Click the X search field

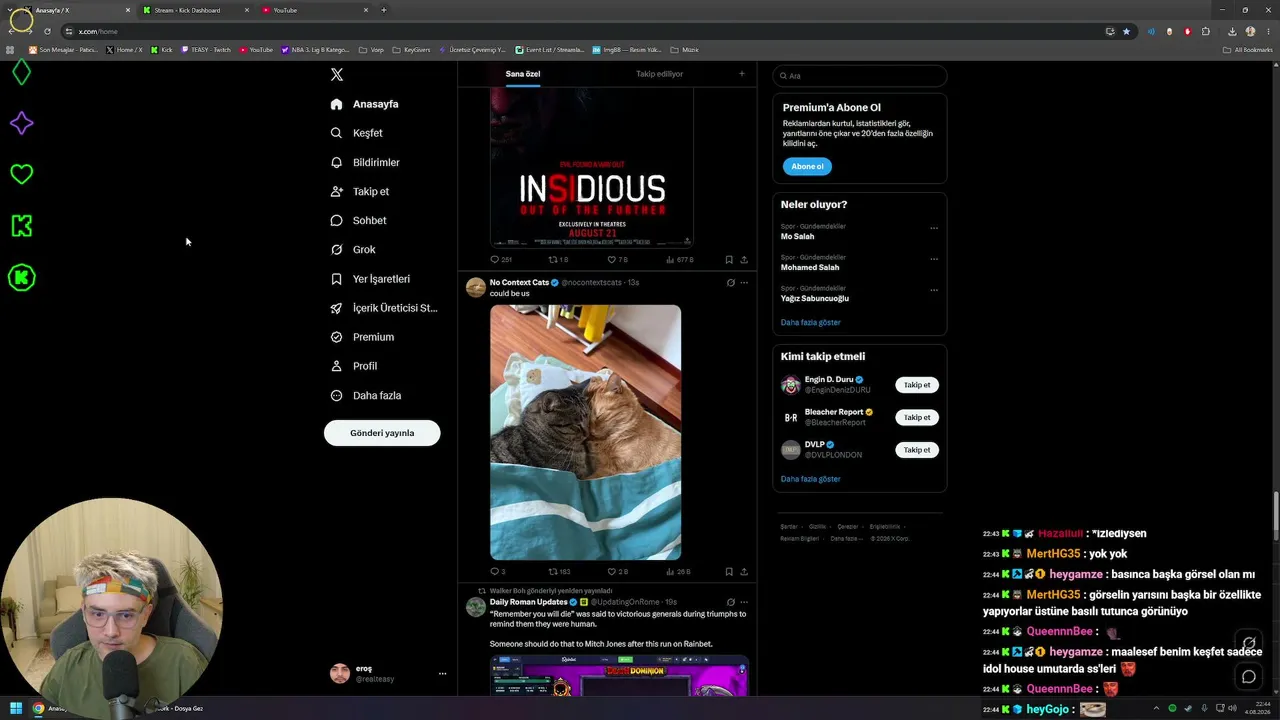click(859, 76)
